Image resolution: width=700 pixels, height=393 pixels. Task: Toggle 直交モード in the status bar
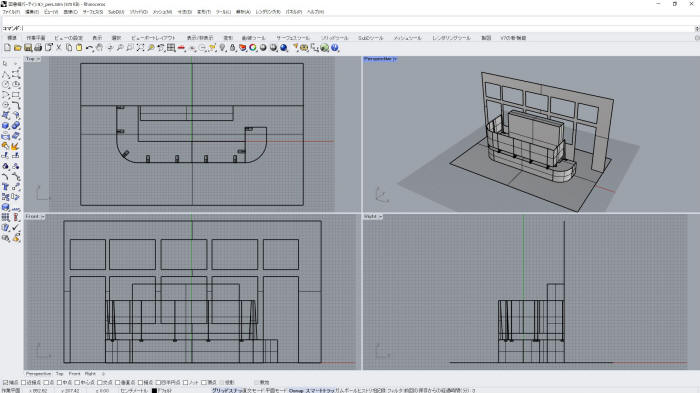click(x=253, y=390)
